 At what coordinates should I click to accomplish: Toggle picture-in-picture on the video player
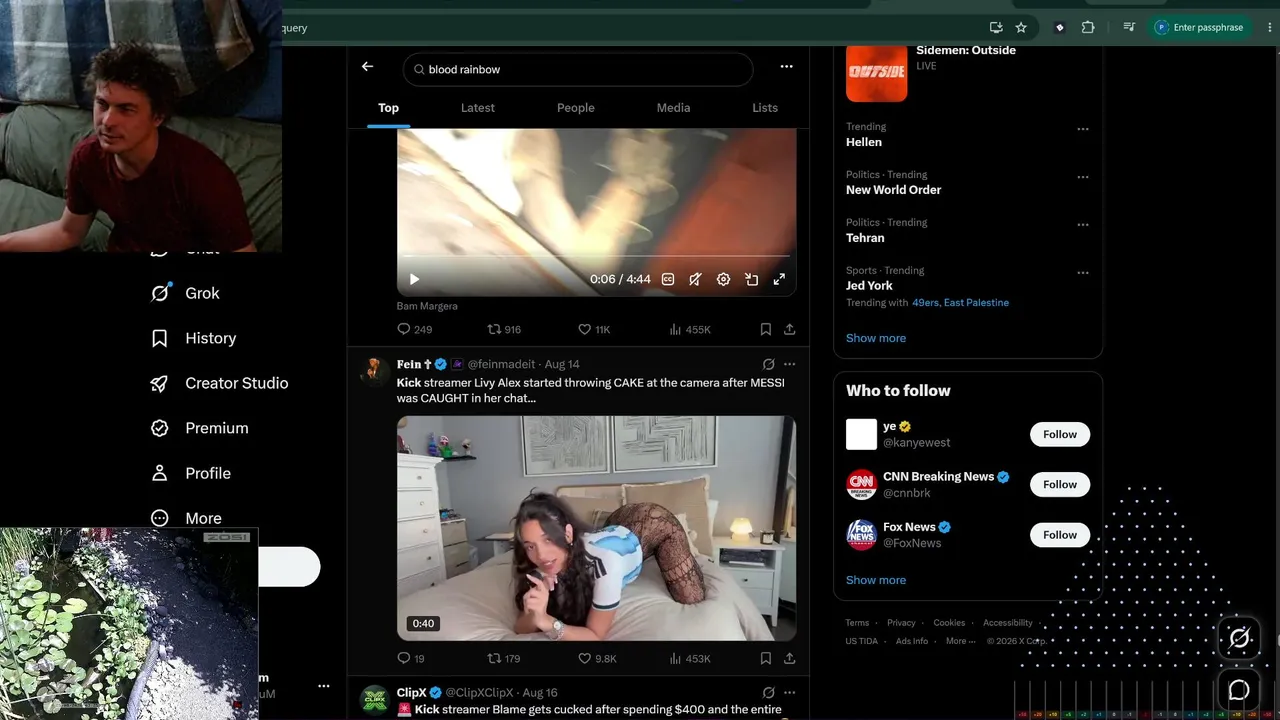click(x=751, y=280)
